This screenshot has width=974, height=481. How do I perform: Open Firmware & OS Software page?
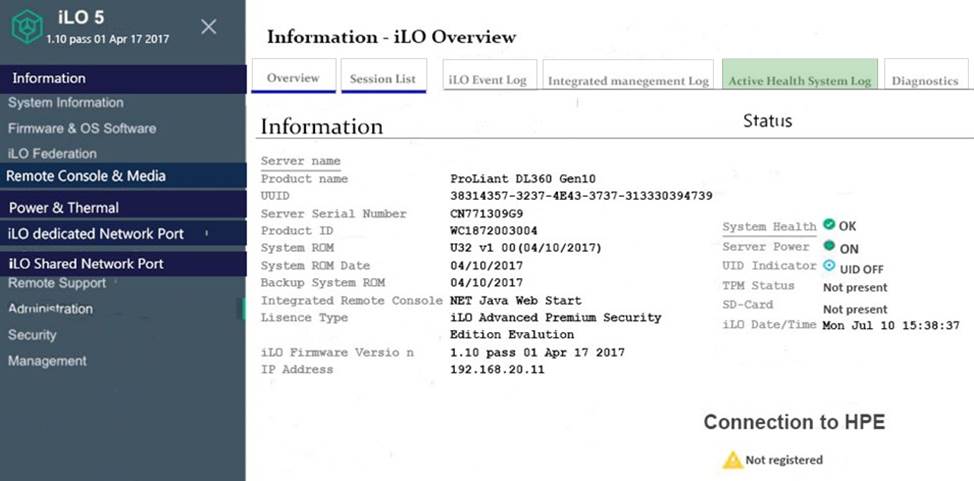pos(82,128)
